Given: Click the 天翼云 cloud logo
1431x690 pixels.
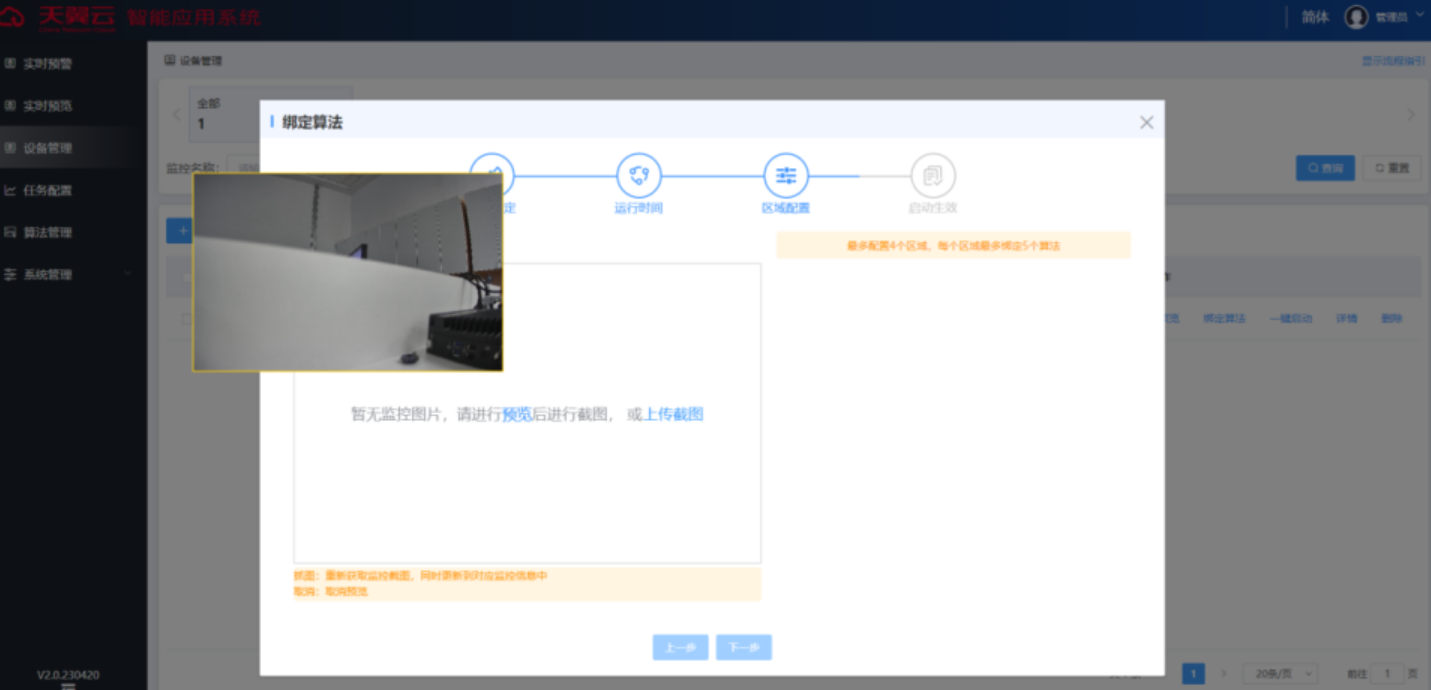Looking at the screenshot, I should coord(13,17).
